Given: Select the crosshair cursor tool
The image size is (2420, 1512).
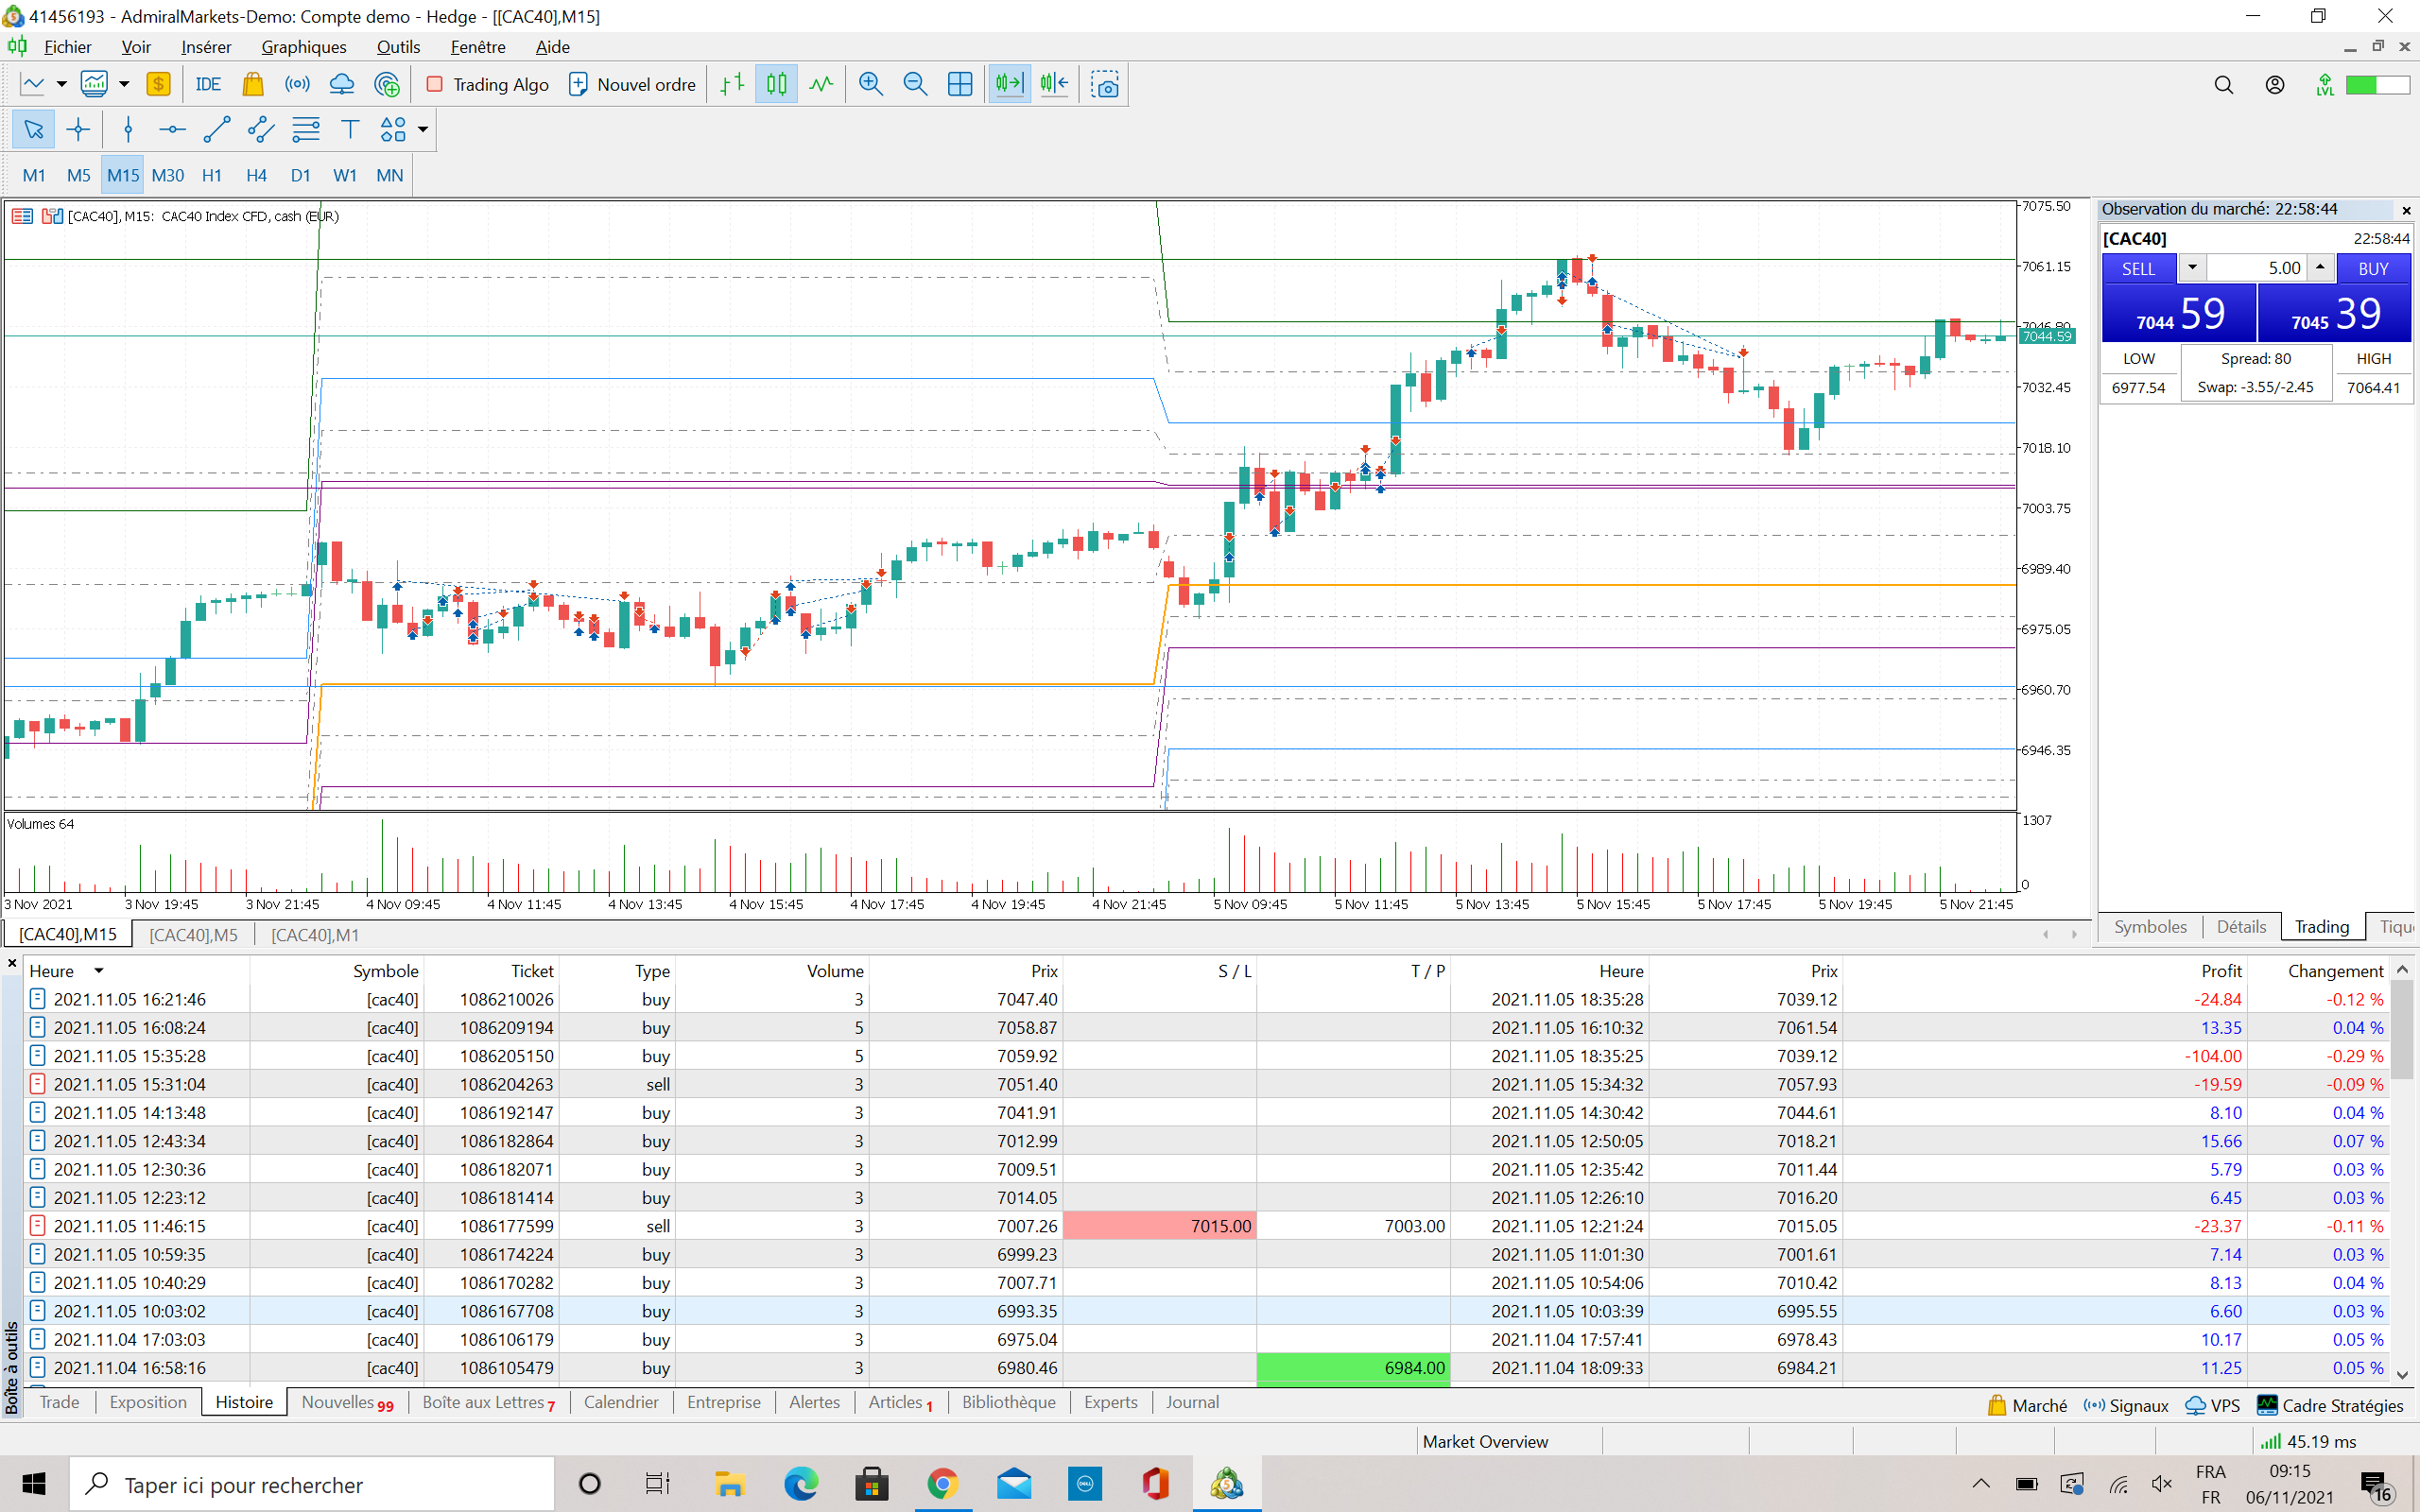Looking at the screenshot, I should click(78, 130).
